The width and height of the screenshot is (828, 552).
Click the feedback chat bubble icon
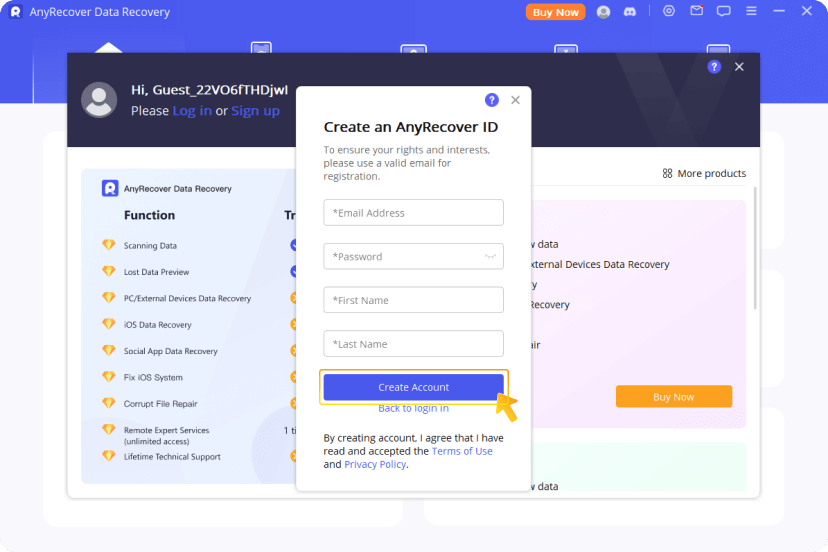[724, 12]
